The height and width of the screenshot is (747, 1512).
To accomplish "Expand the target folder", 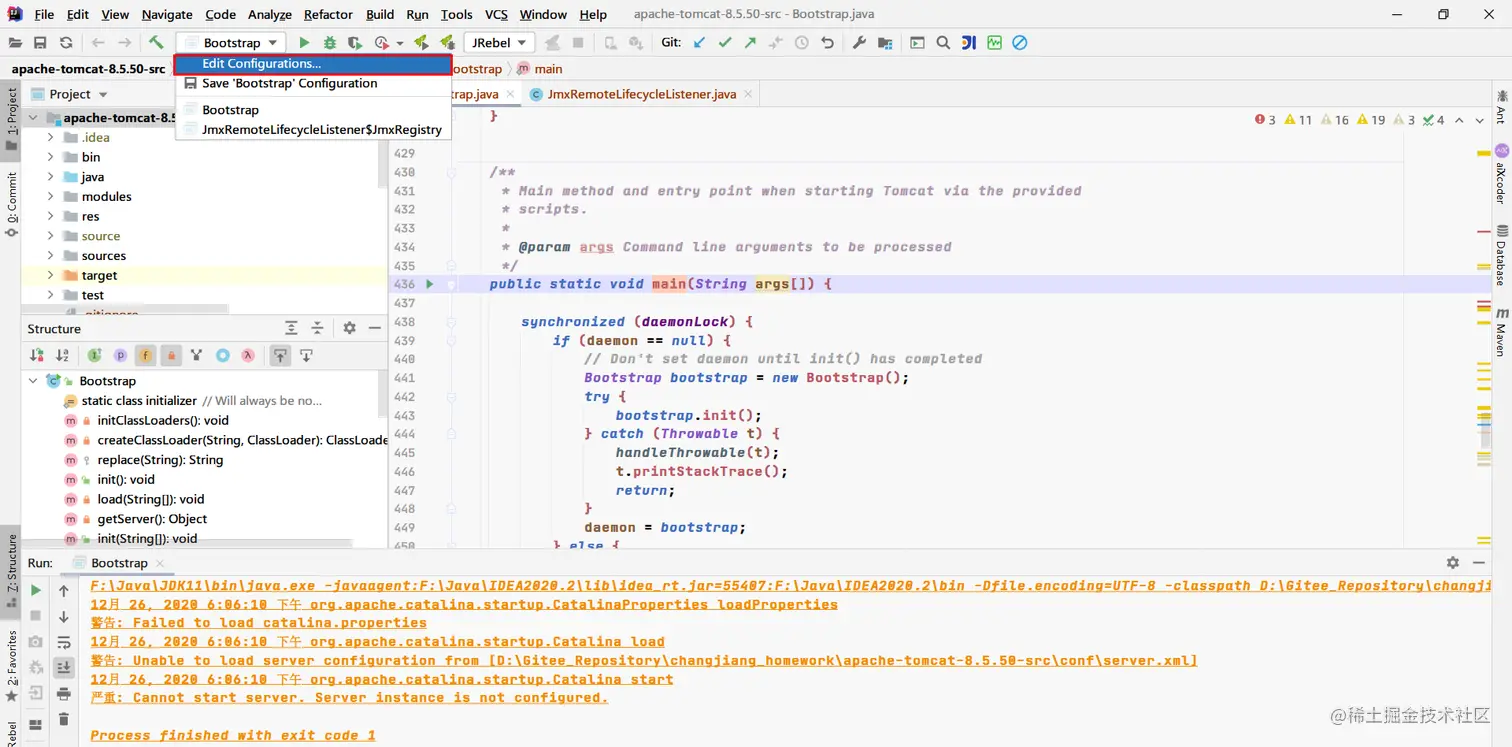I will (x=51, y=275).
